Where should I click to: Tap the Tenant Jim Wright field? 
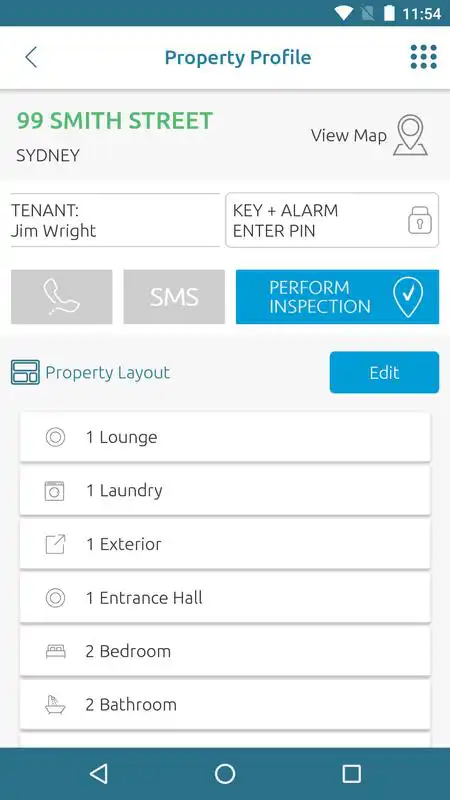115,220
